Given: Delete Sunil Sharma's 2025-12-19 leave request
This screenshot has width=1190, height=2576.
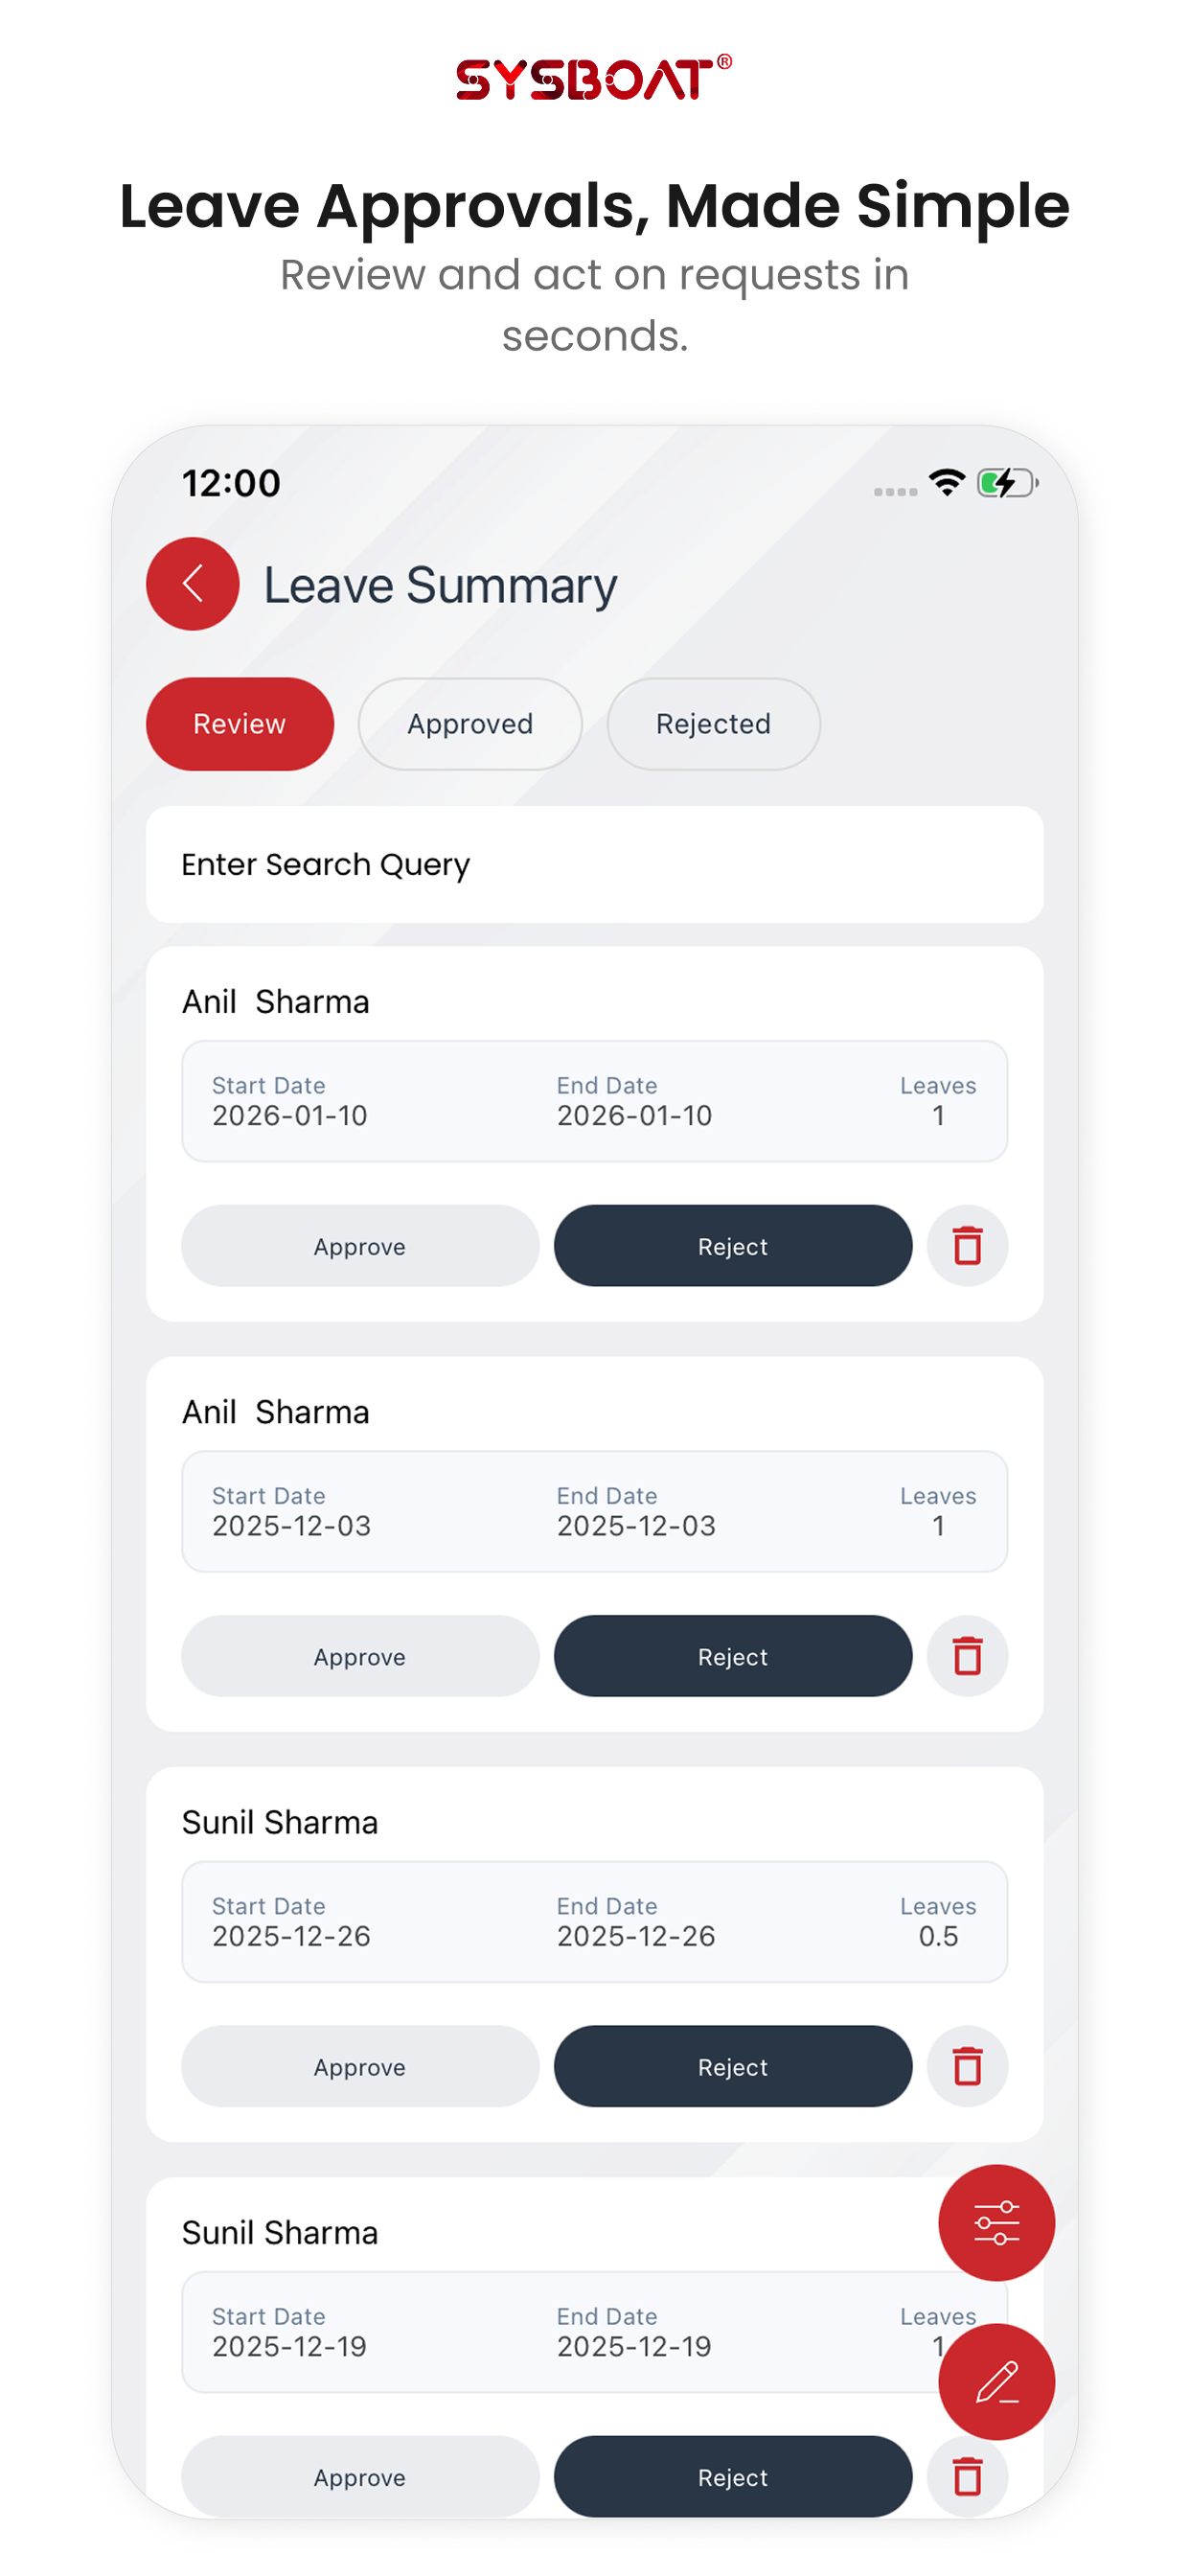Looking at the screenshot, I should point(967,2476).
